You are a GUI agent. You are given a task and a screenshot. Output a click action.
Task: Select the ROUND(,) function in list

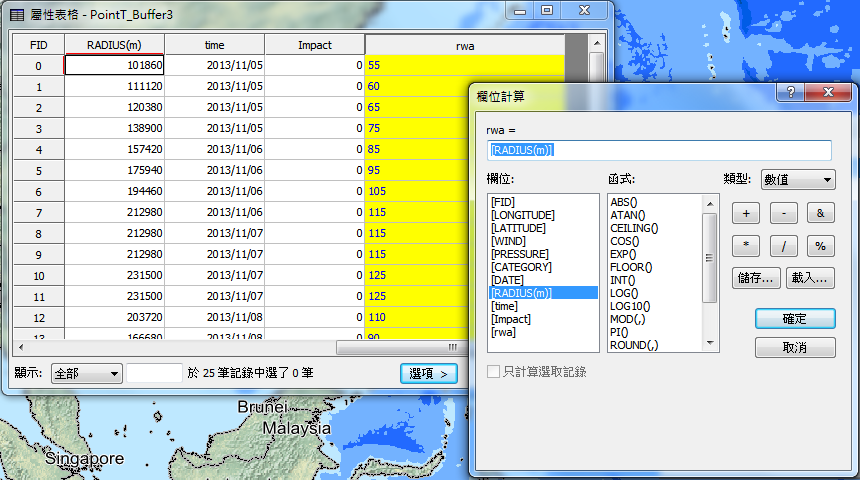click(634, 345)
